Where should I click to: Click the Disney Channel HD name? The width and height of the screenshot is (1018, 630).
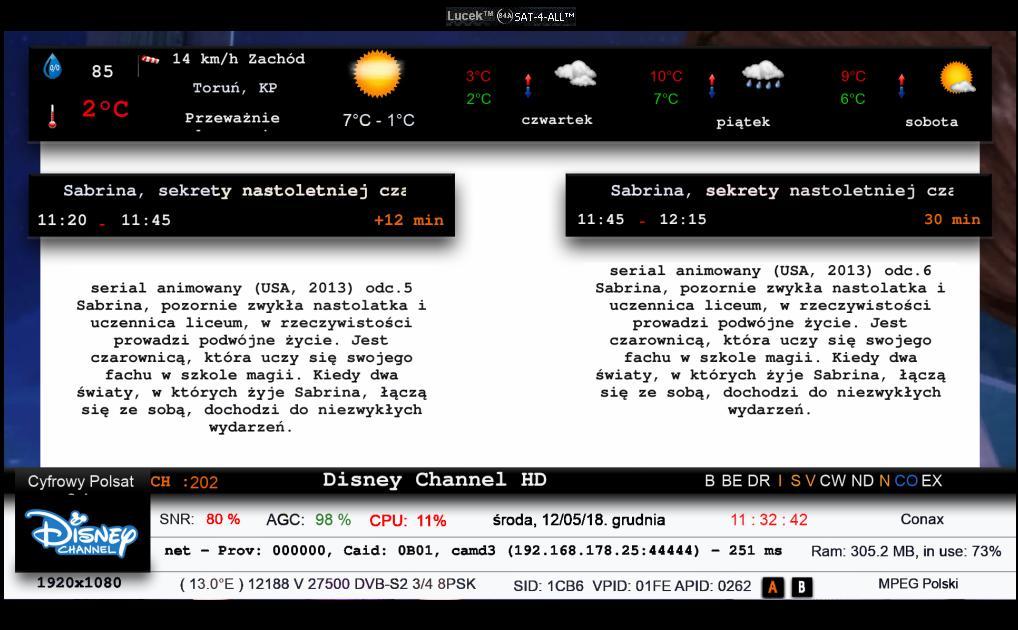pos(434,480)
